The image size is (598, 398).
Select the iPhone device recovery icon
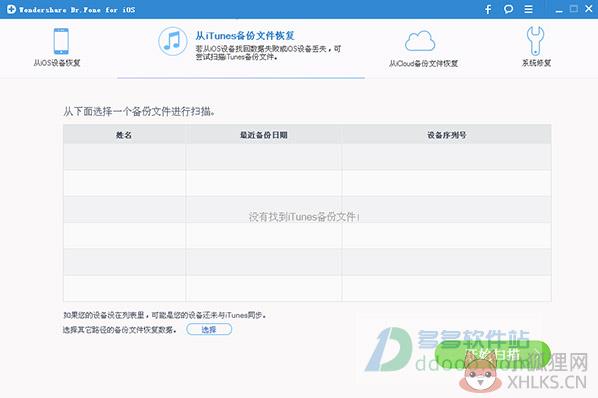pyautogui.click(x=61, y=41)
